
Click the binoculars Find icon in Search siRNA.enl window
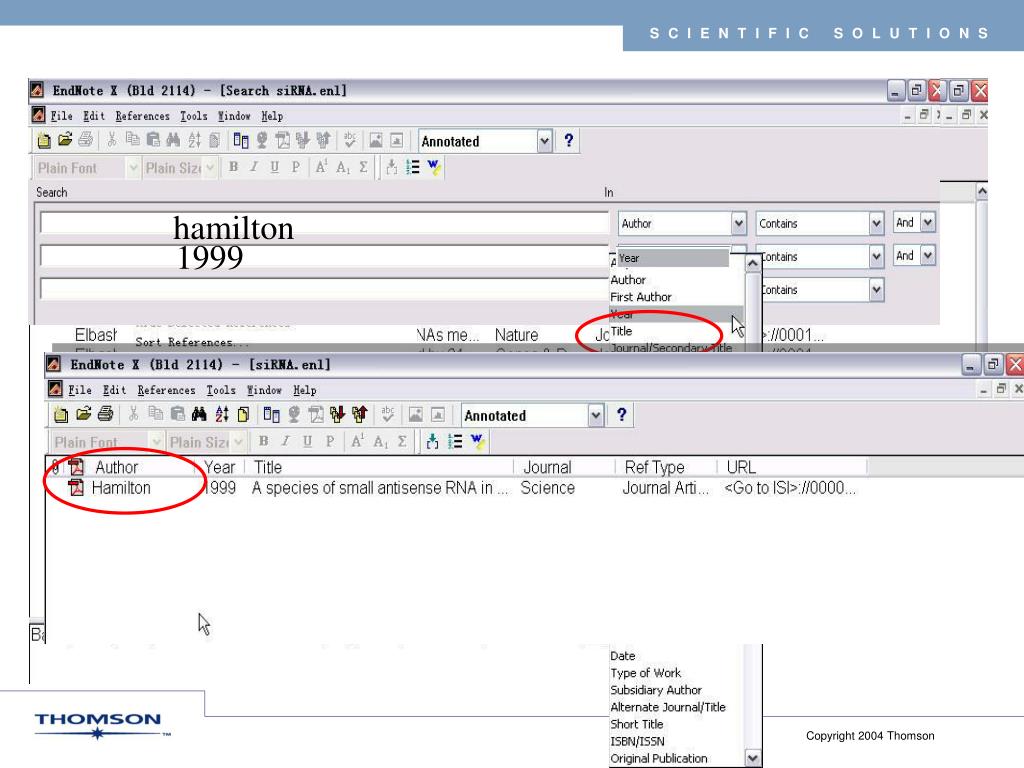(173, 140)
